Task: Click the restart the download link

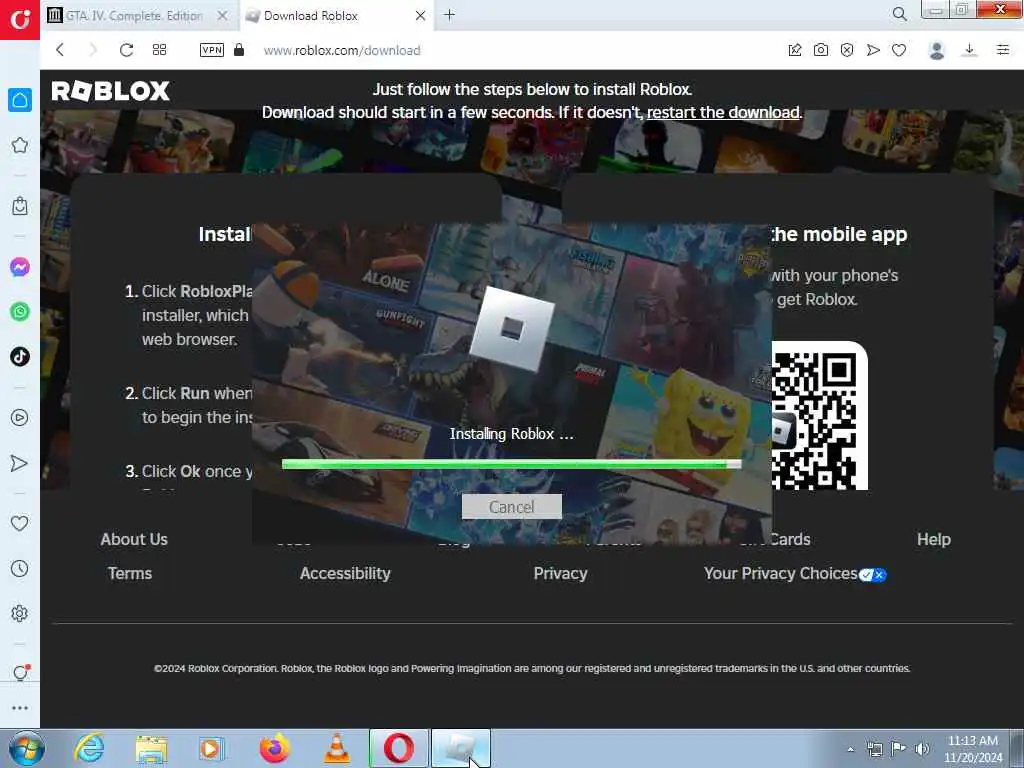Action: 723,112
